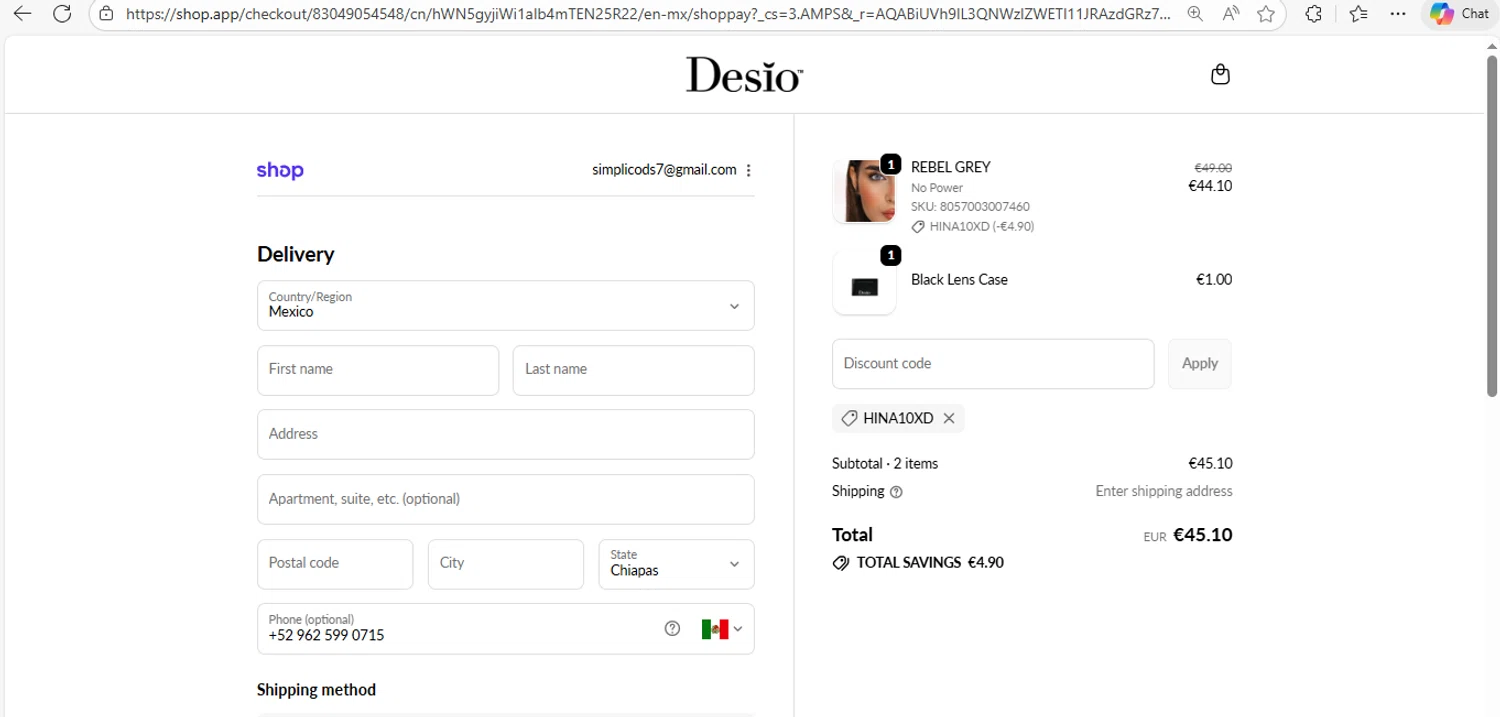Screen dimensions: 1500x717
Task: Click the Delivery heading
Action: [x=296, y=254]
